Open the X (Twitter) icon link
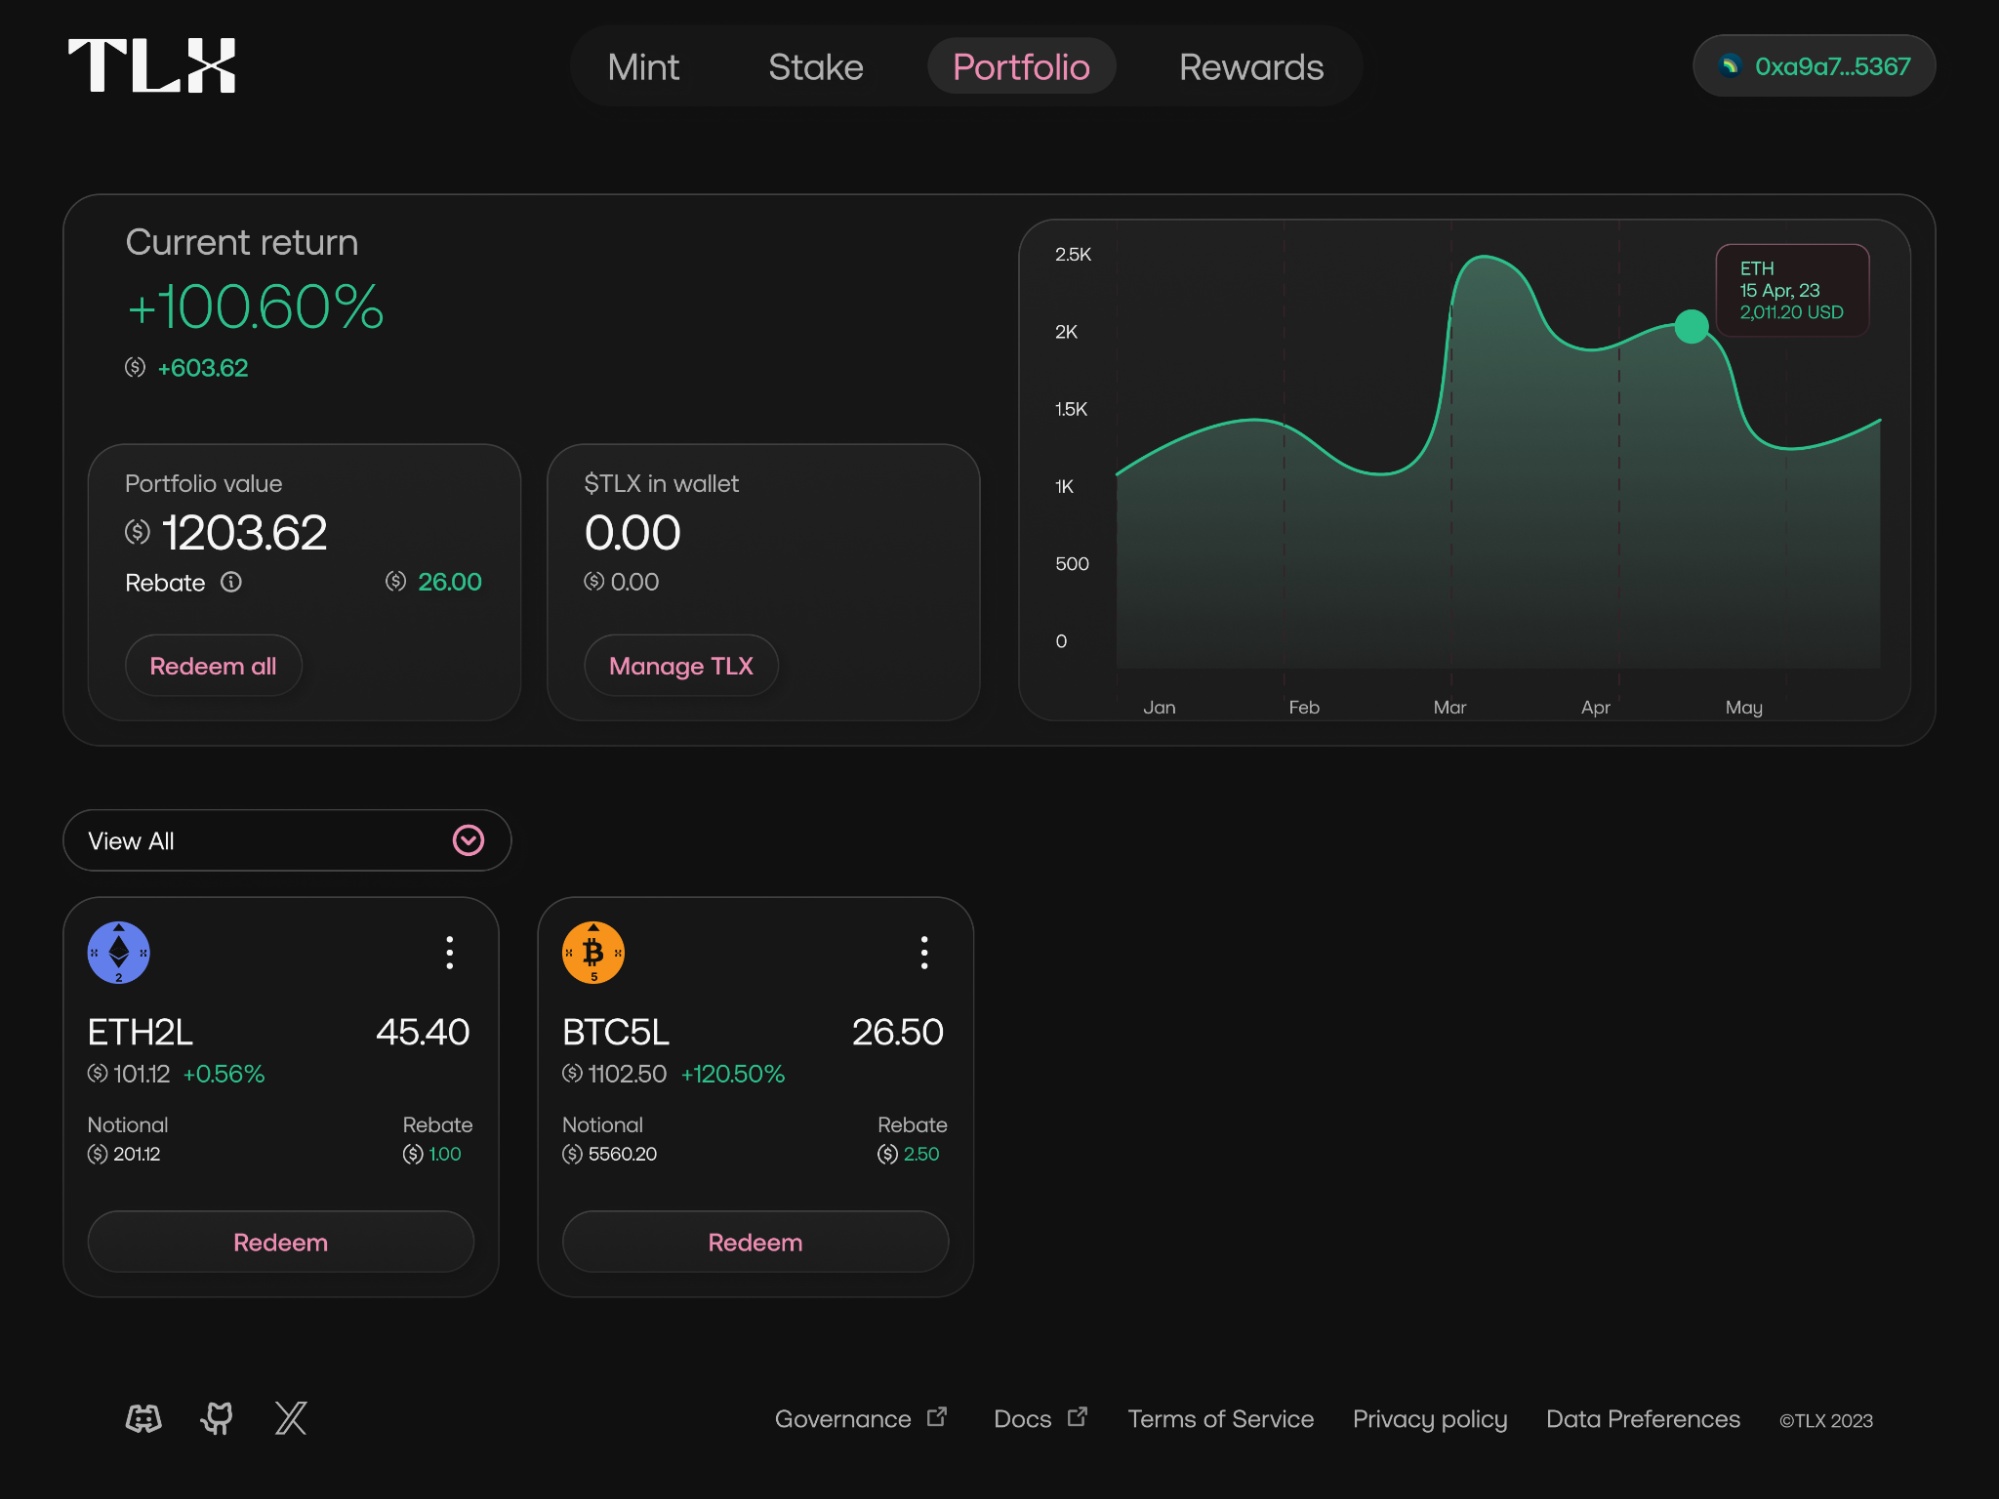Image resolution: width=1999 pixels, height=1500 pixels. [x=291, y=1418]
